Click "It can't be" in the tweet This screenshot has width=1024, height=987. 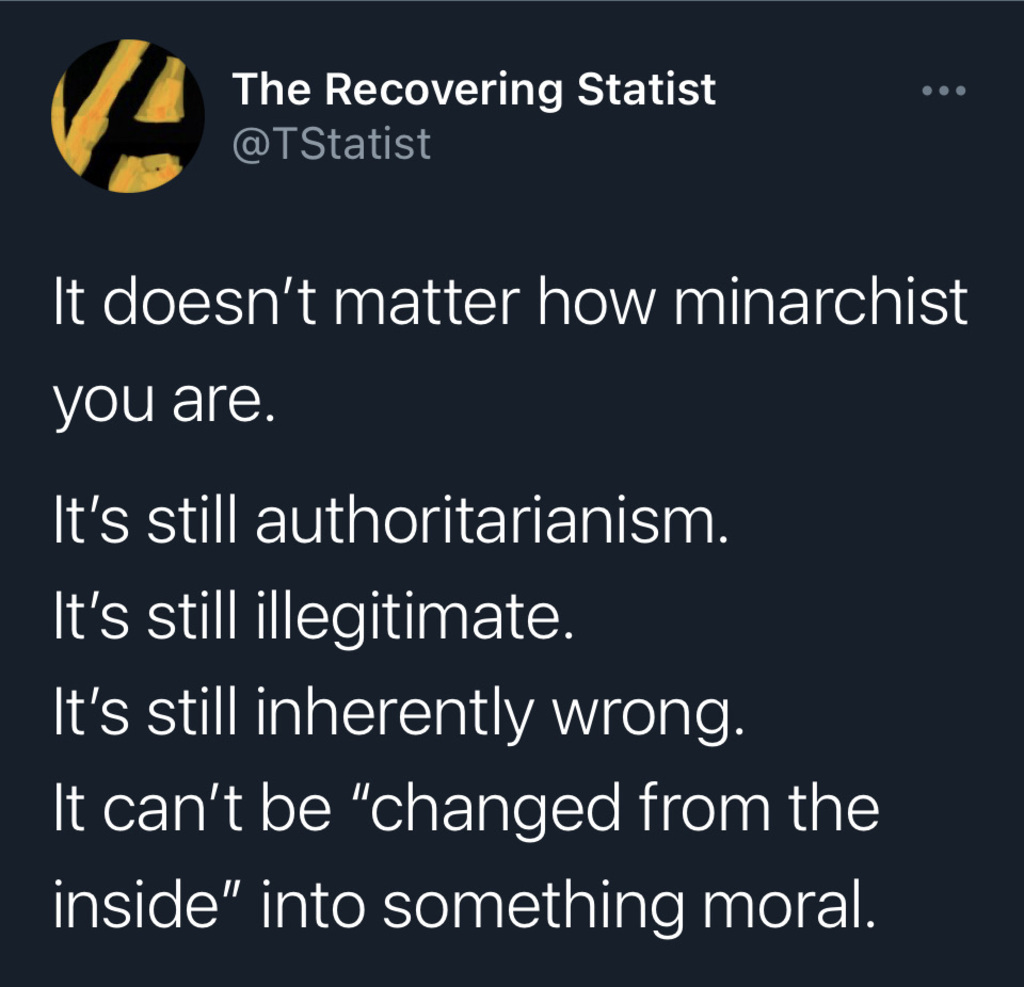click(x=190, y=809)
